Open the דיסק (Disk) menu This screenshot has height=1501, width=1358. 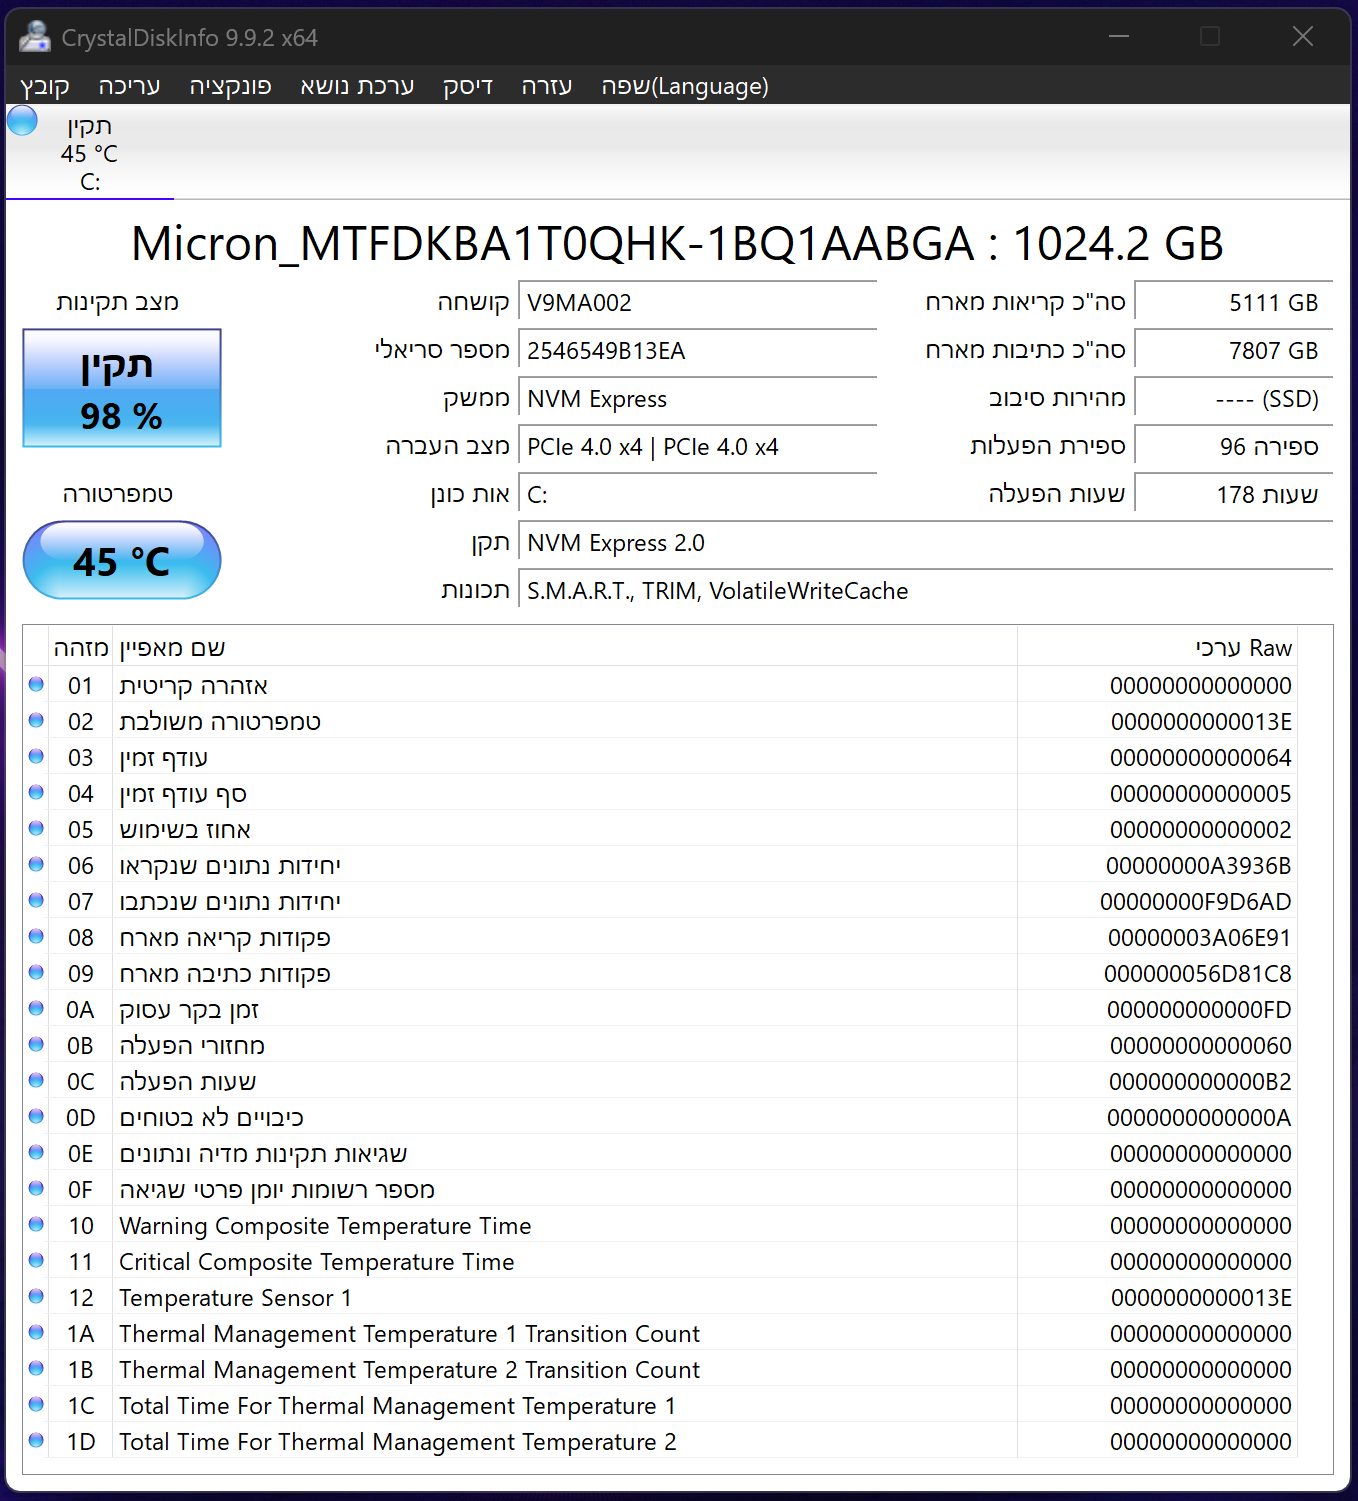[x=468, y=86]
